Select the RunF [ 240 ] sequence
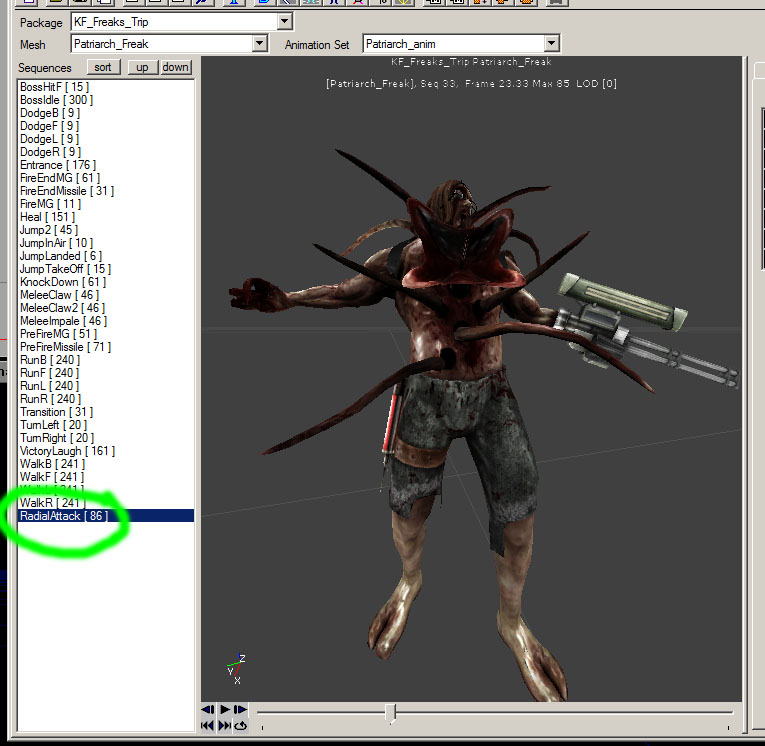 [x=105, y=373]
